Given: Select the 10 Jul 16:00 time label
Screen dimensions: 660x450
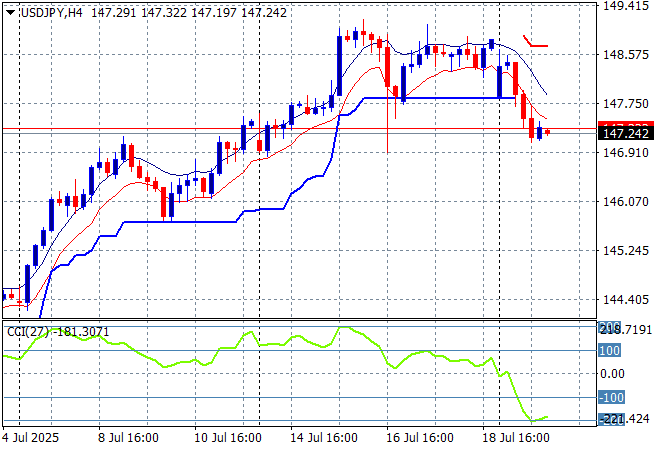Looking at the screenshot, I should pyautogui.click(x=228, y=438).
